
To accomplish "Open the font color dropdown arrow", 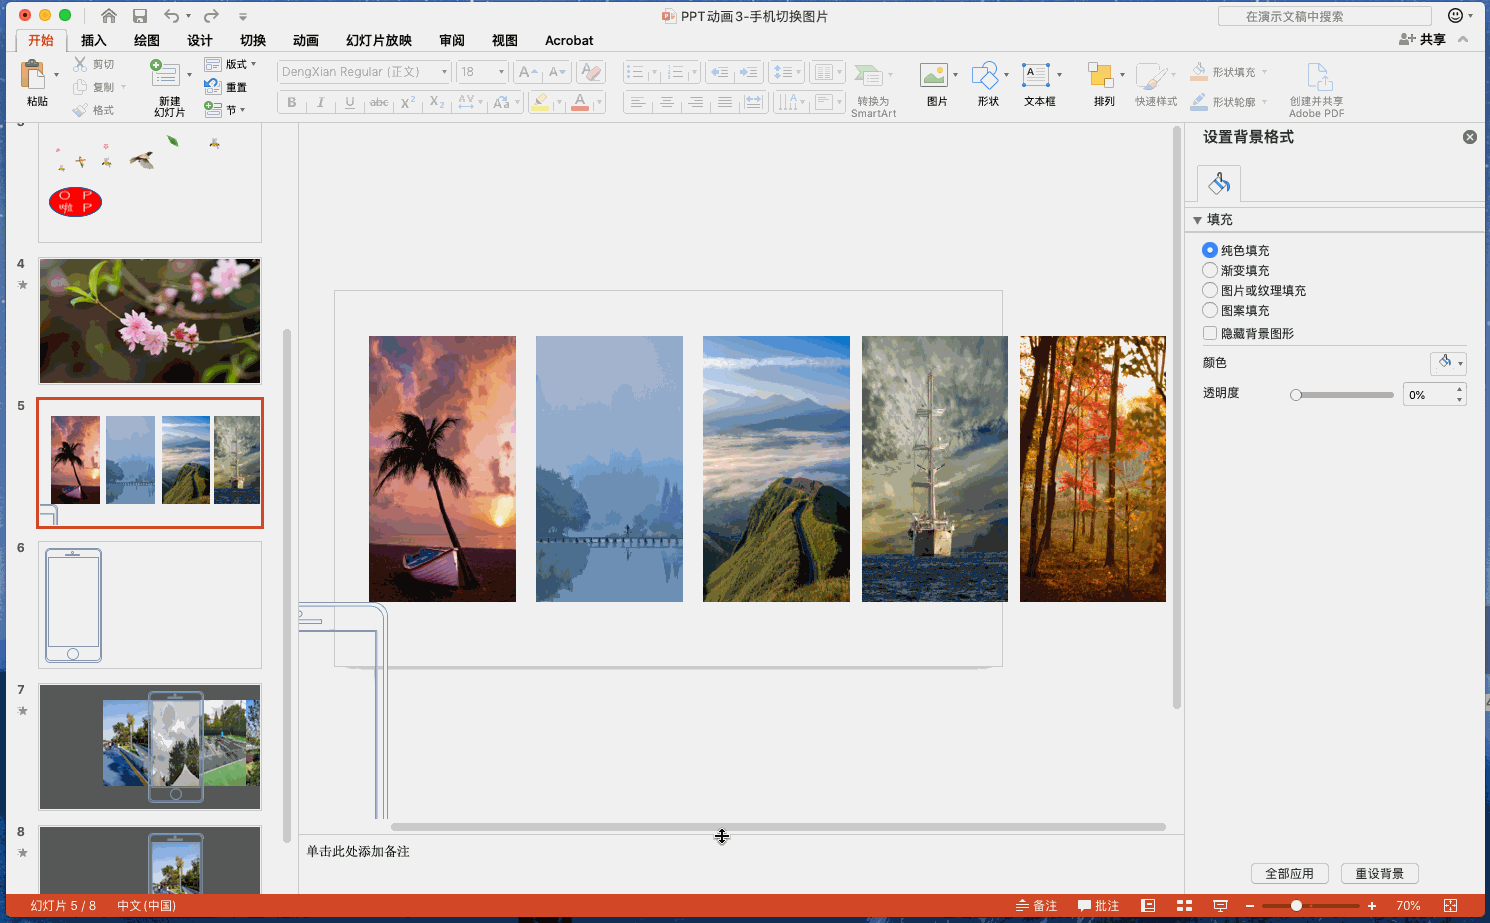I will pyautogui.click(x=600, y=102).
